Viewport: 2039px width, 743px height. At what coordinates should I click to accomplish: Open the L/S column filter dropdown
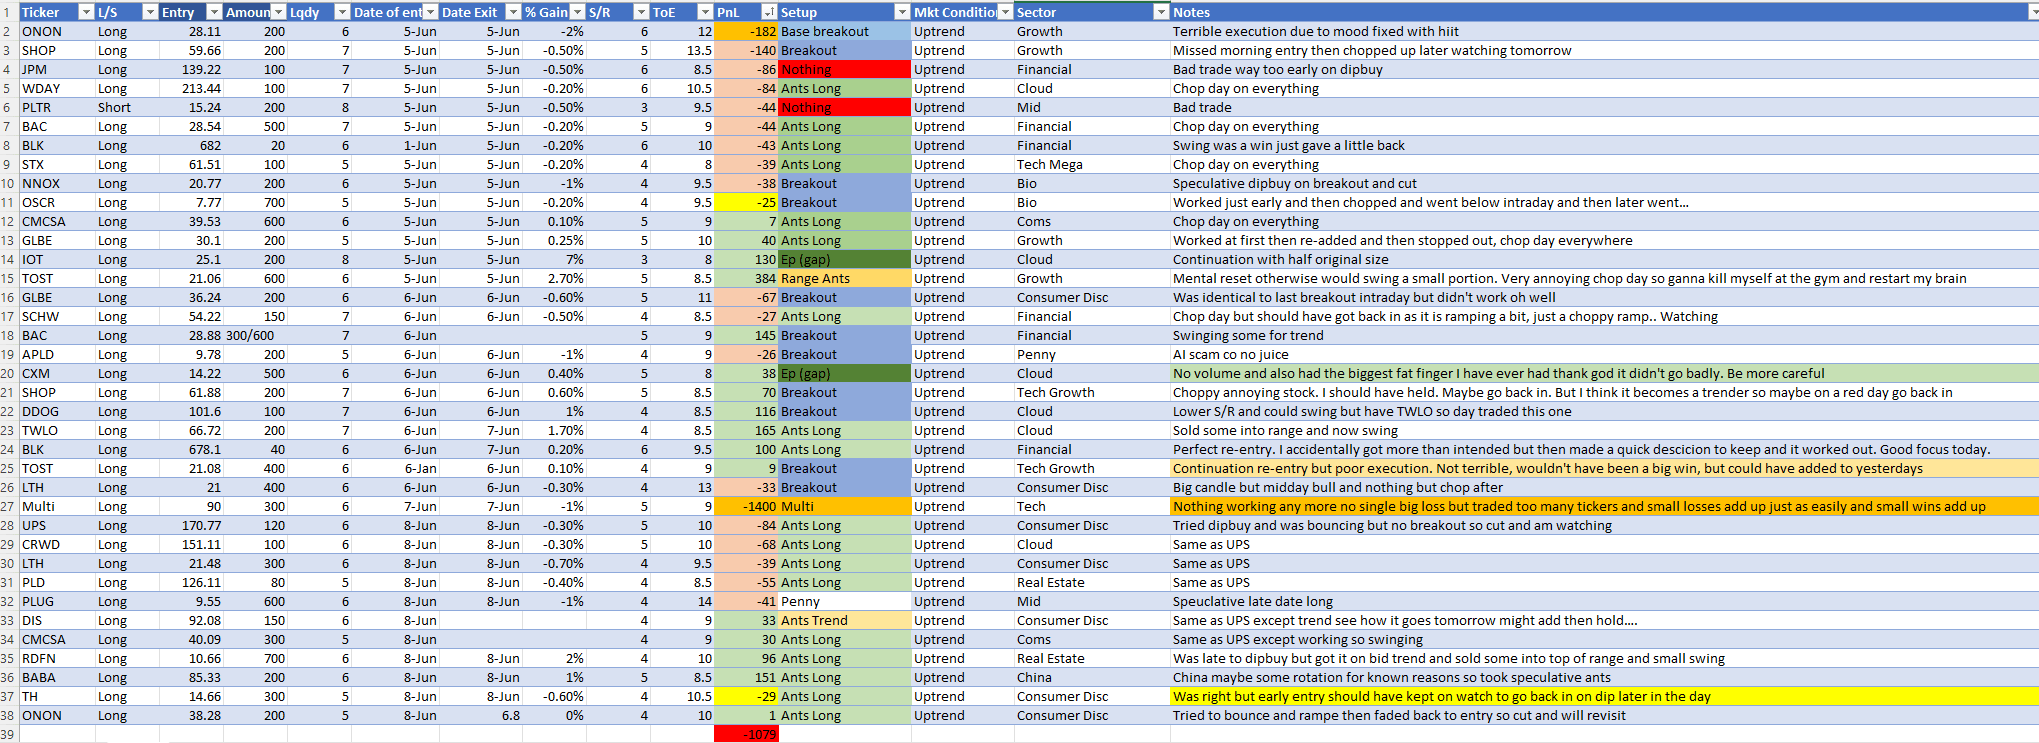[x=150, y=12]
